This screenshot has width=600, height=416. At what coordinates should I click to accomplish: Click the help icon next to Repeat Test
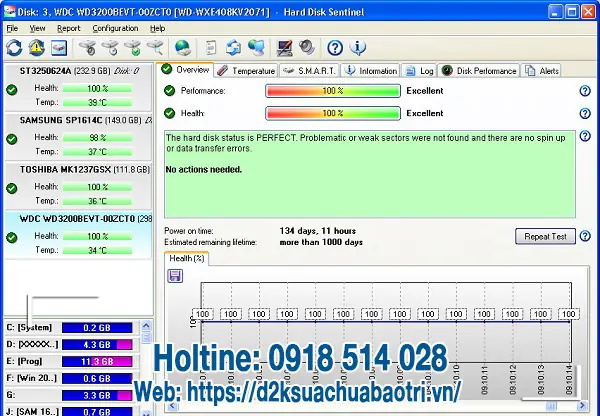585,236
